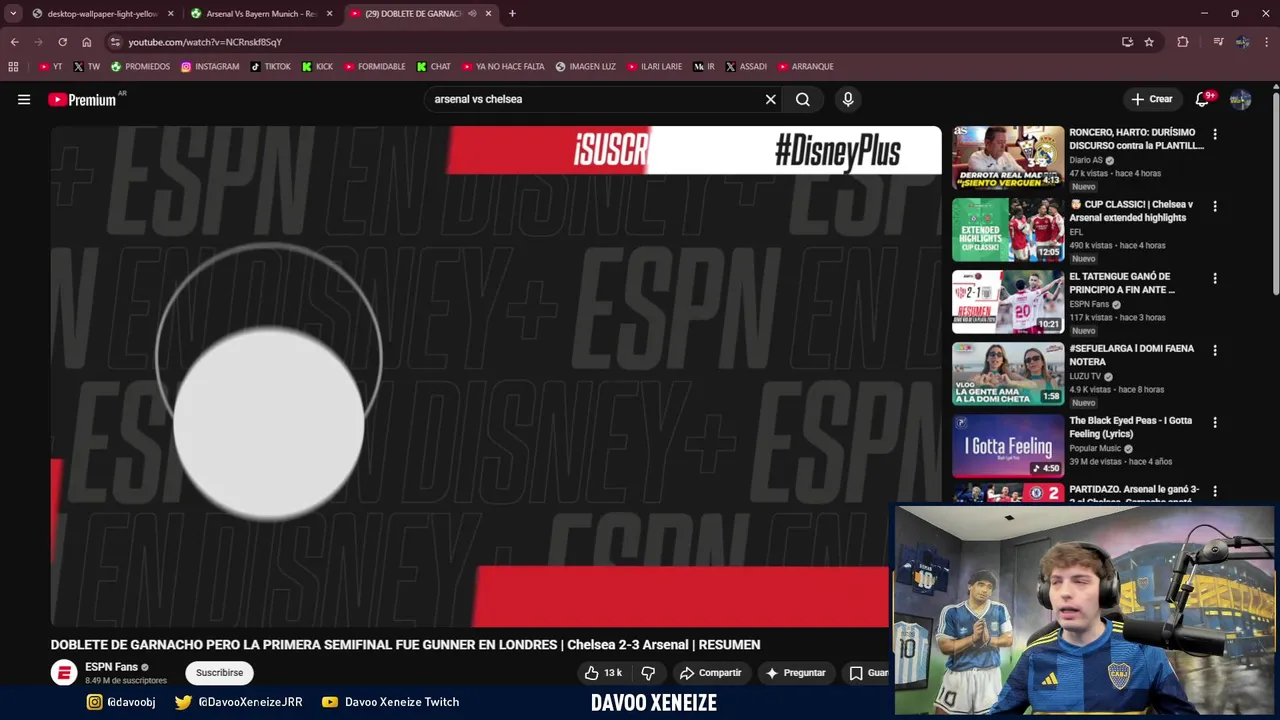Dislike the video with thumbs down
This screenshot has width=1280, height=720.
[x=648, y=673]
